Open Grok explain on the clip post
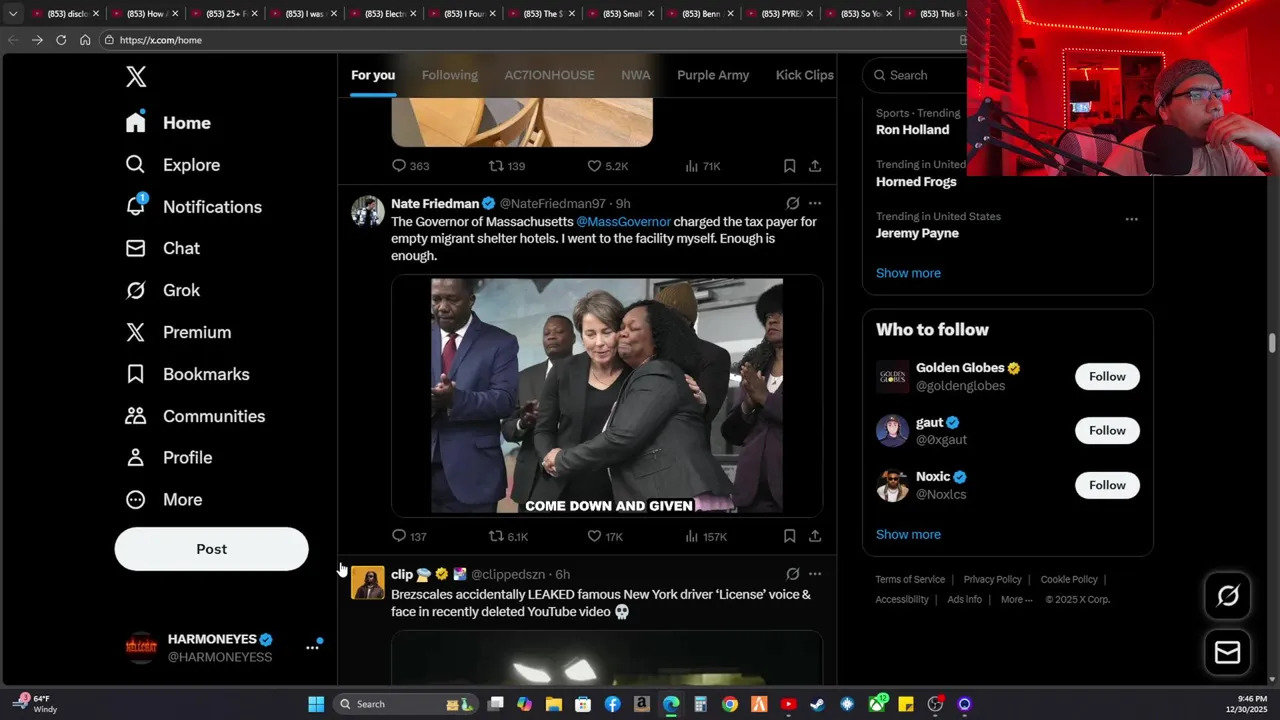 [x=792, y=574]
